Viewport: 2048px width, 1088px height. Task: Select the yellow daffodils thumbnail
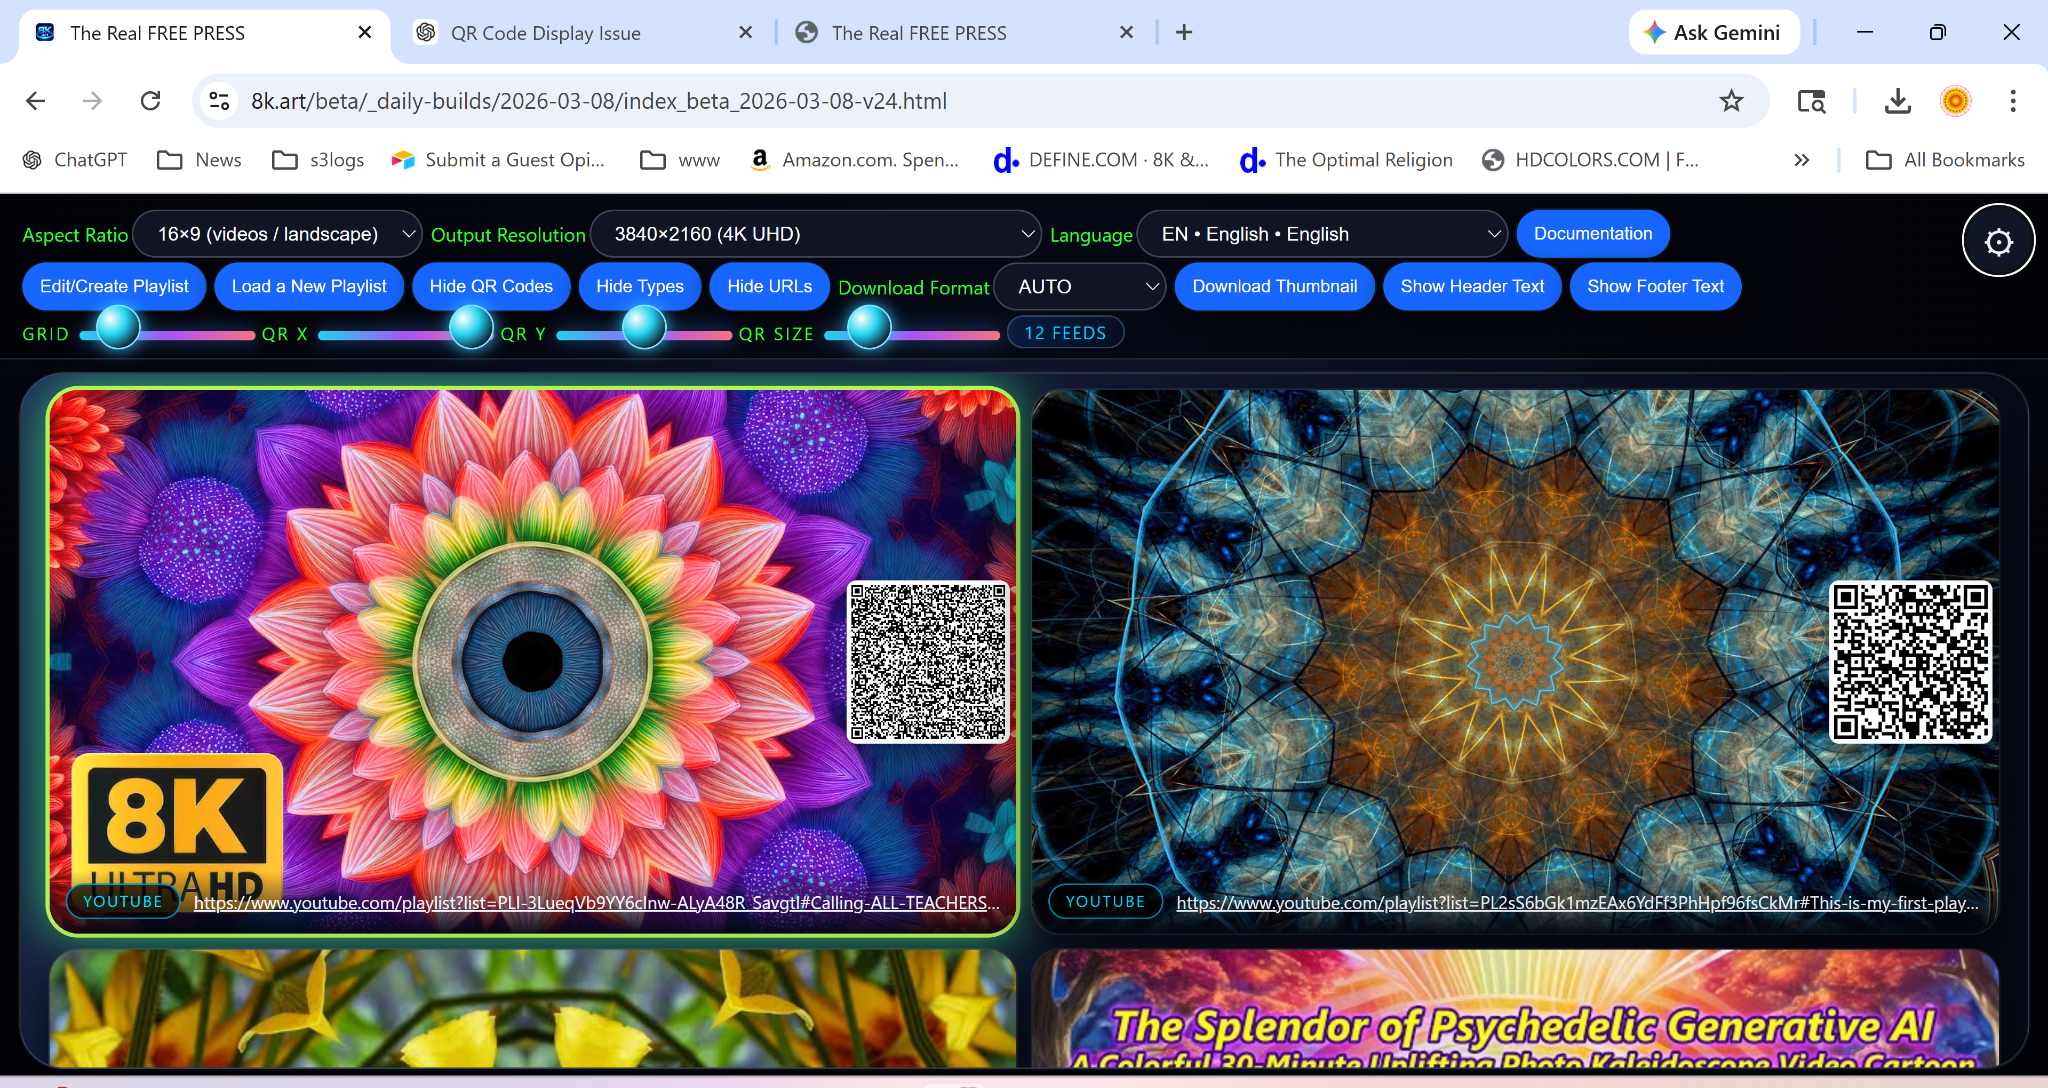[533, 1008]
